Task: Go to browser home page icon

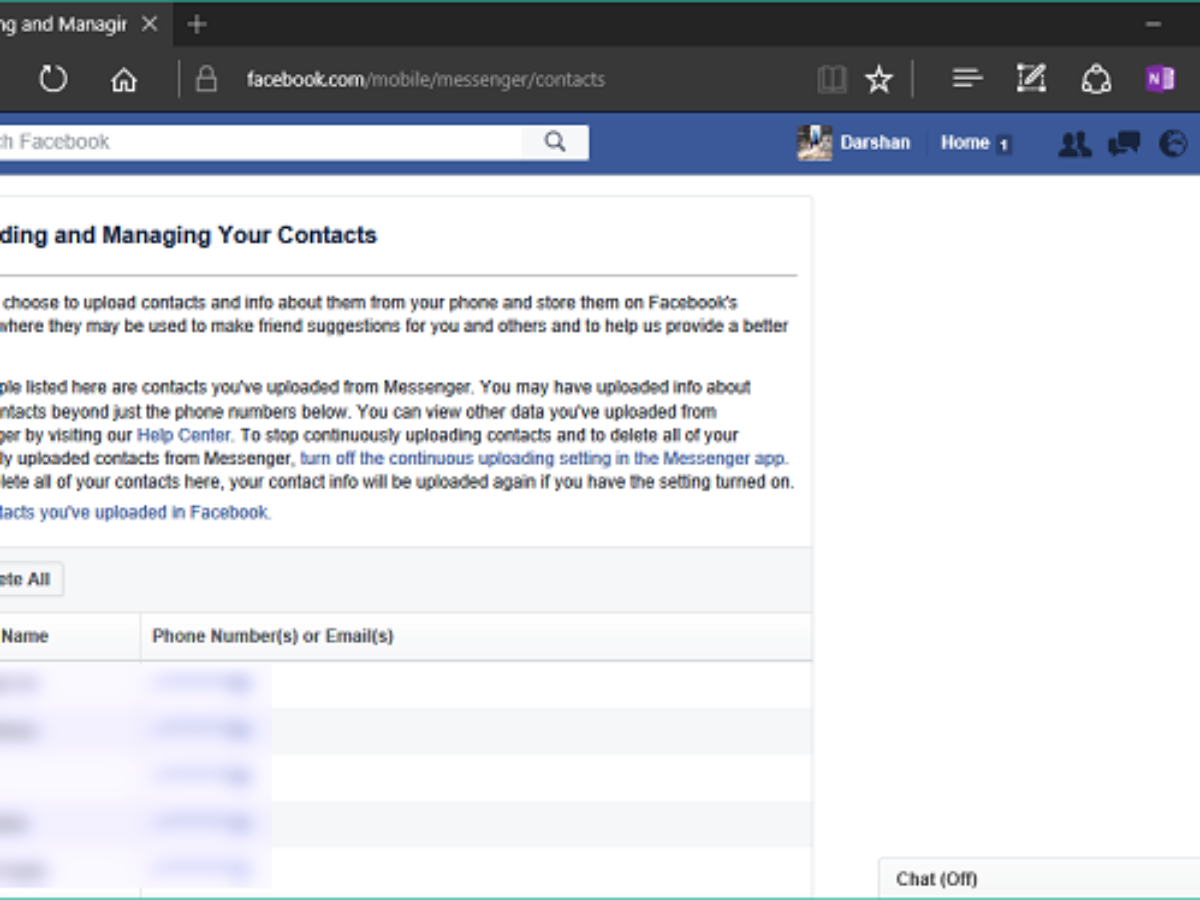Action: 124,79
